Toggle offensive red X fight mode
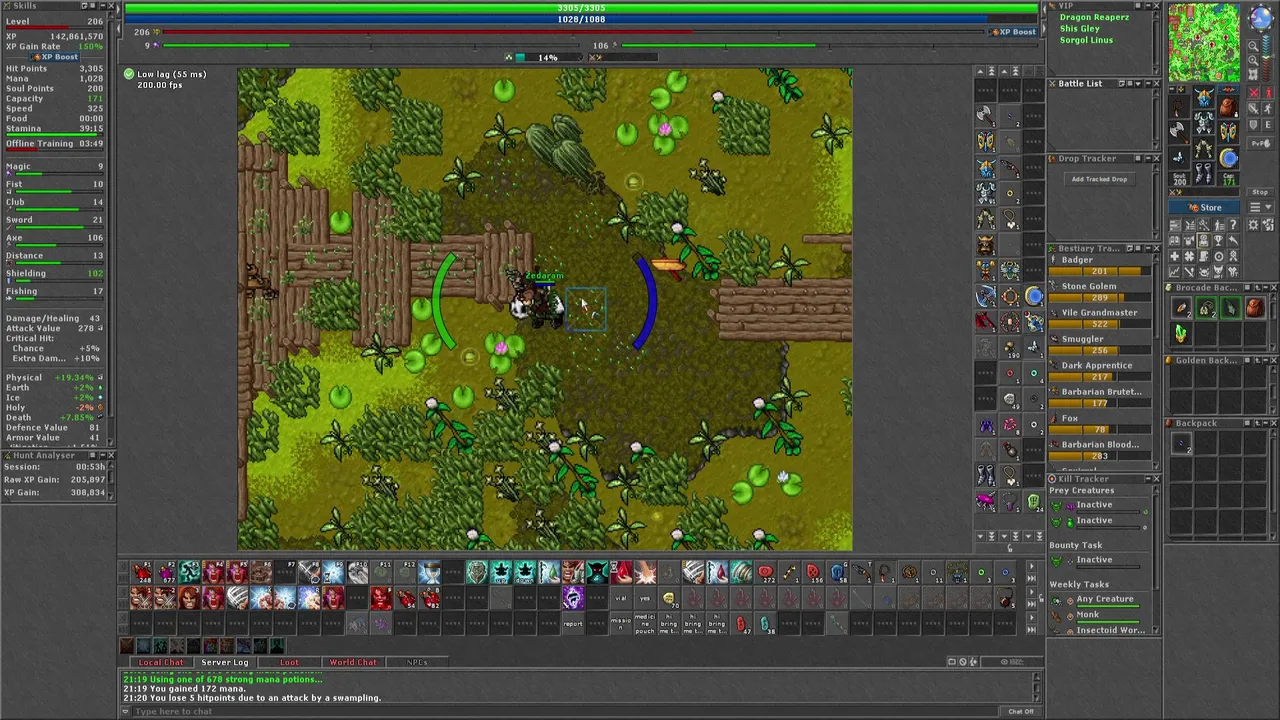Screen dimensions: 1280x720 tap(1253, 92)
